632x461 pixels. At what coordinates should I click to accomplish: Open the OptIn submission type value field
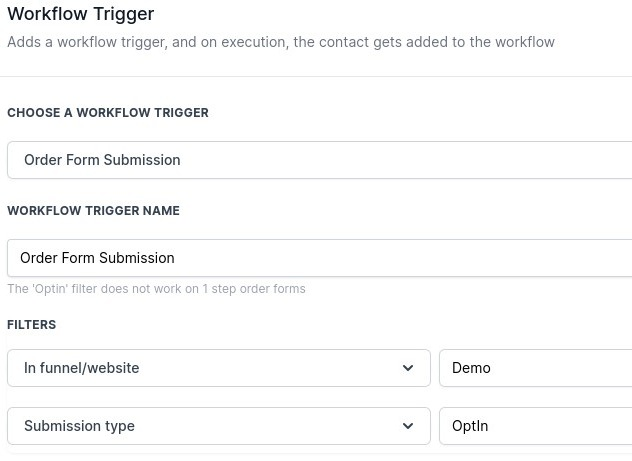tap(535, 426)
